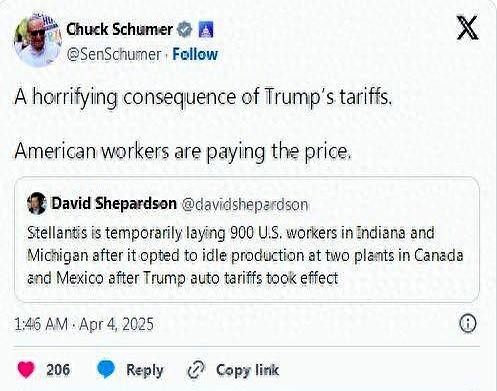Follow the @SenSchumer account
The image size is (497, 391).
click(195, 54)
